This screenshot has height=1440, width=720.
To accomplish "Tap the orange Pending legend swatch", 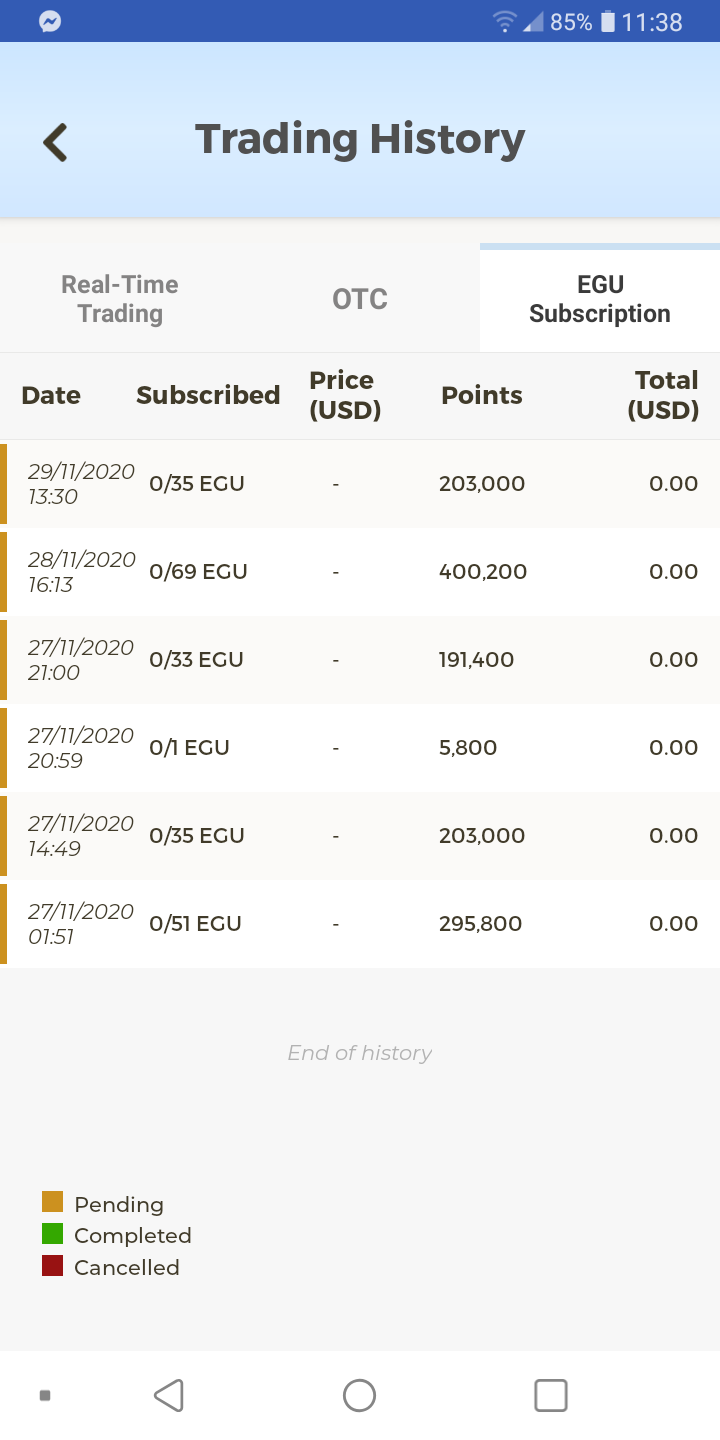I will pyautogui.click(x=53, y=1202).
